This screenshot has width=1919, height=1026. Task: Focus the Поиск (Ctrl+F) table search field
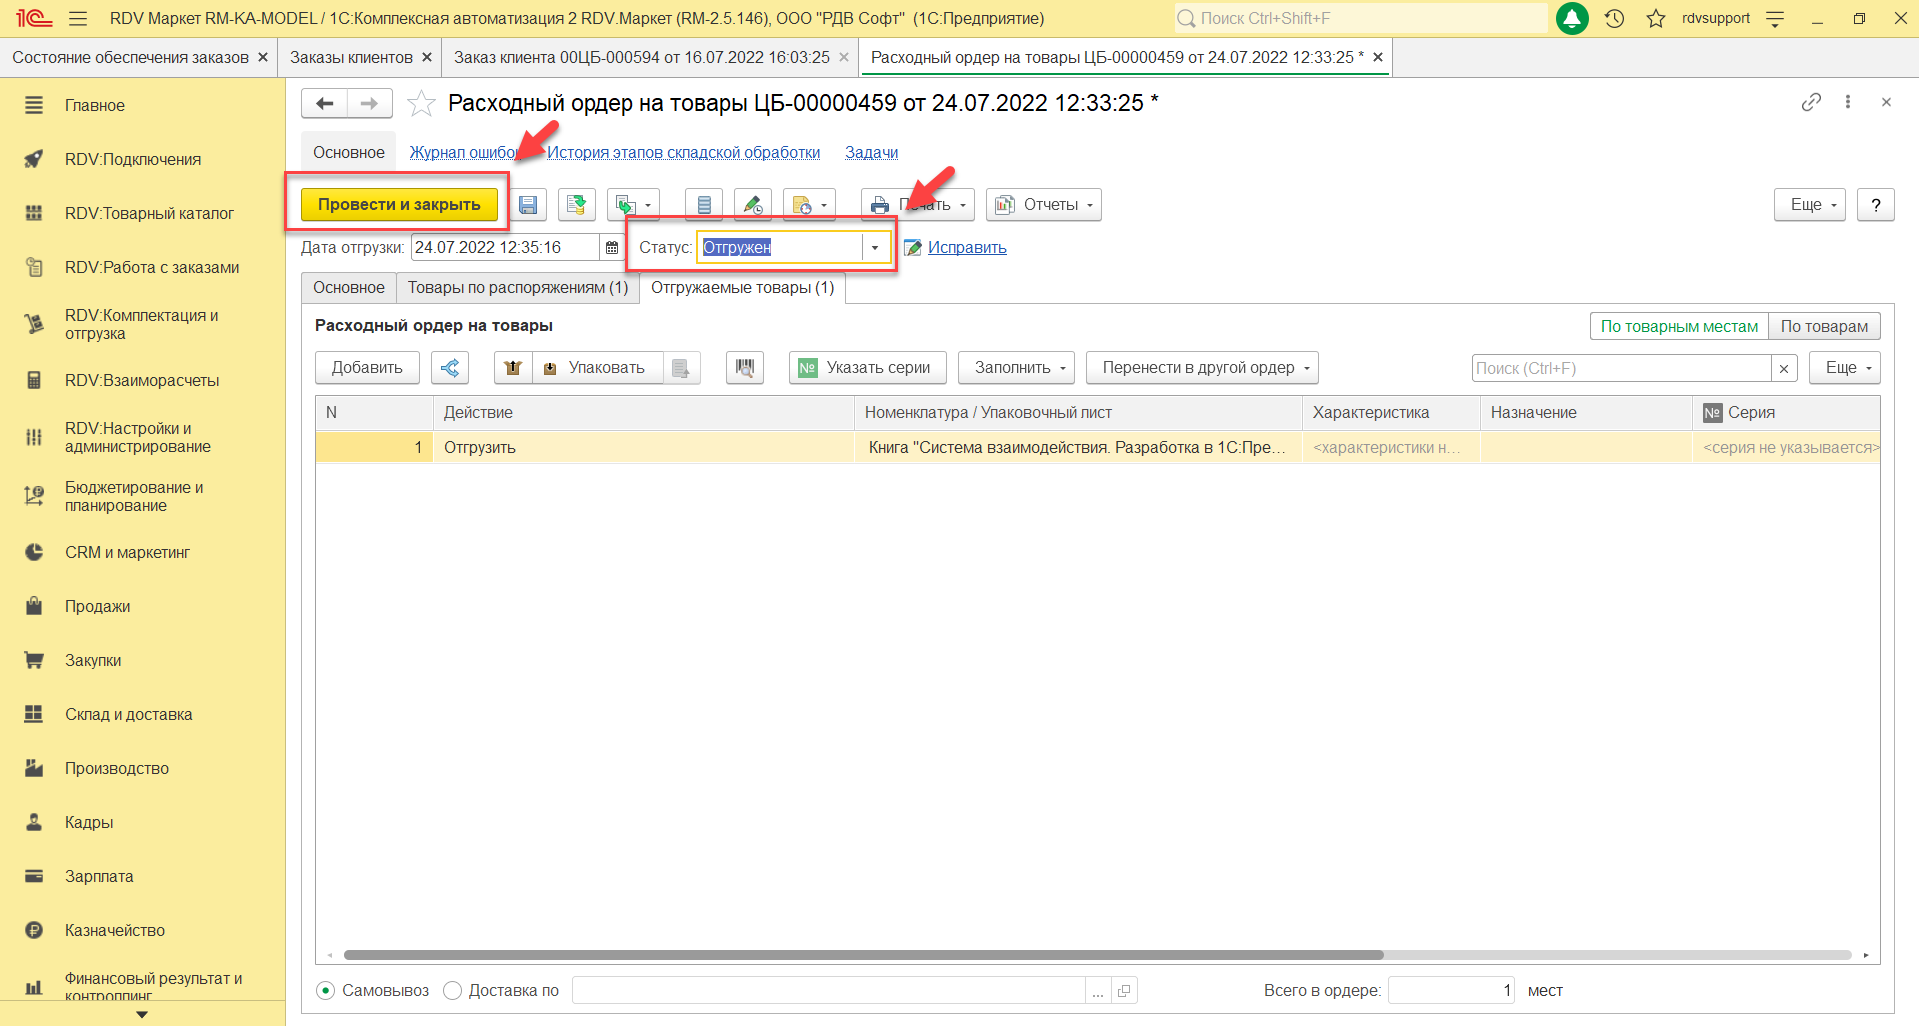pyautogui.click(x=1621, y=368)
